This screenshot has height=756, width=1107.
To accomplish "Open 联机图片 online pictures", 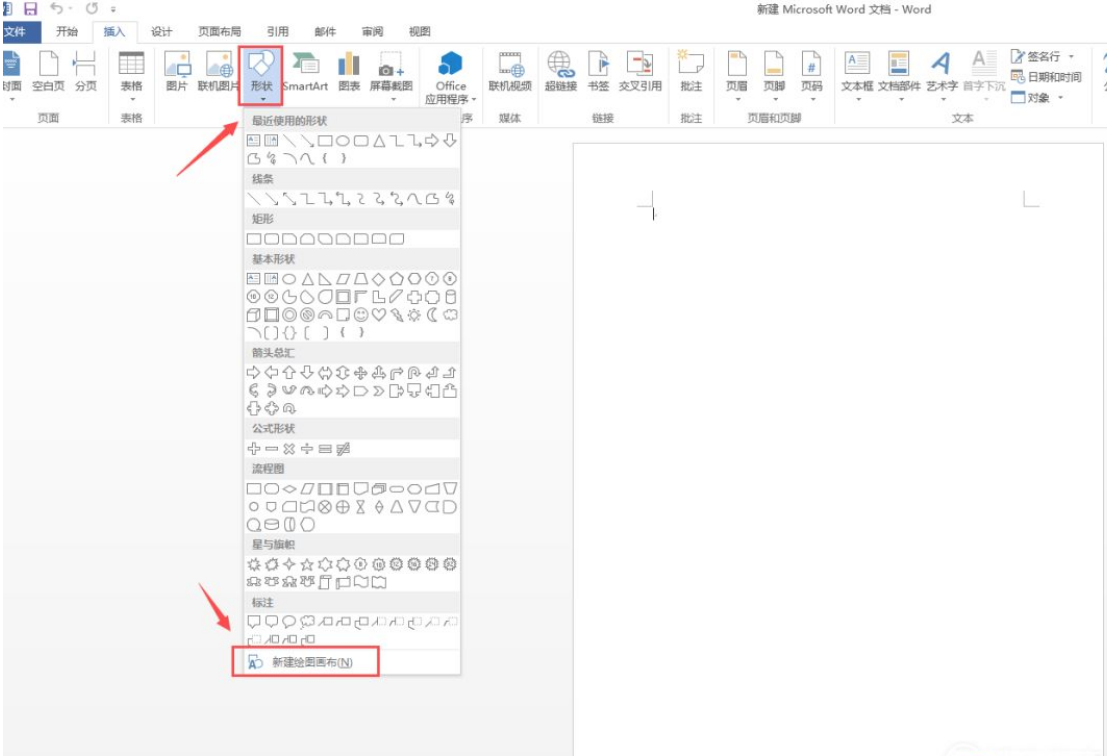I will [x=219, y=73].
